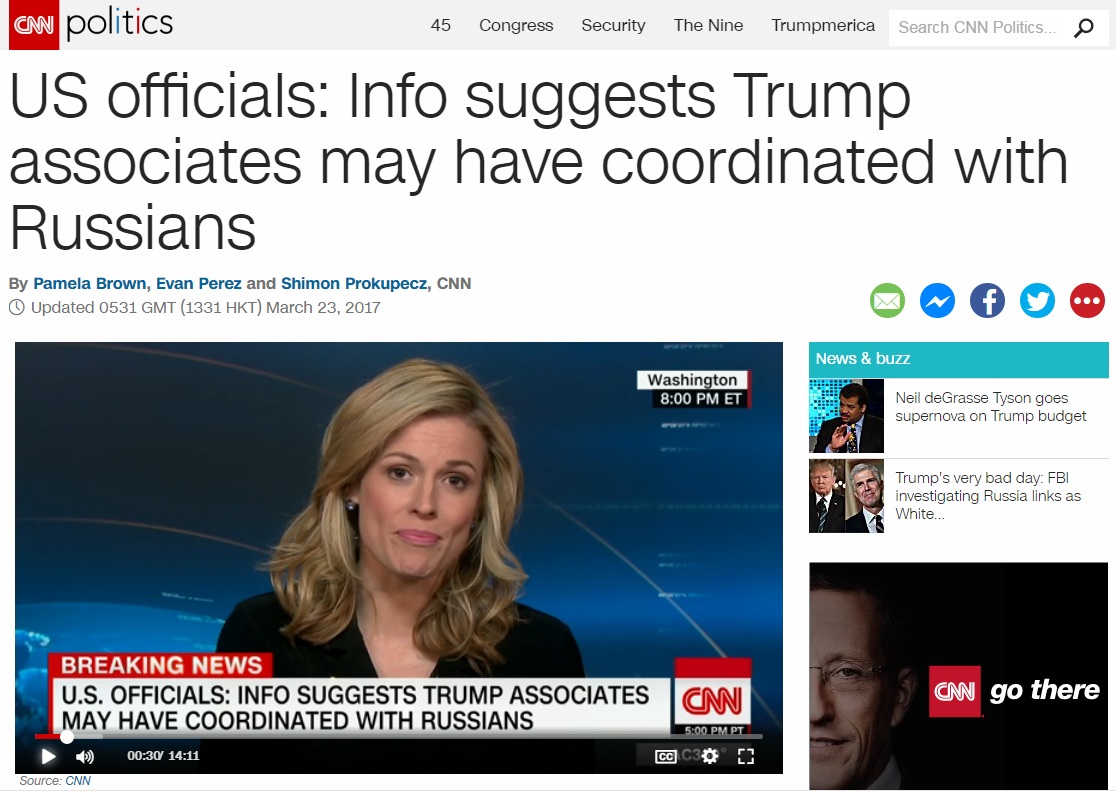Seek on the video progress bar
This screenshot has width=1116, height=792.
coord(399,736)
